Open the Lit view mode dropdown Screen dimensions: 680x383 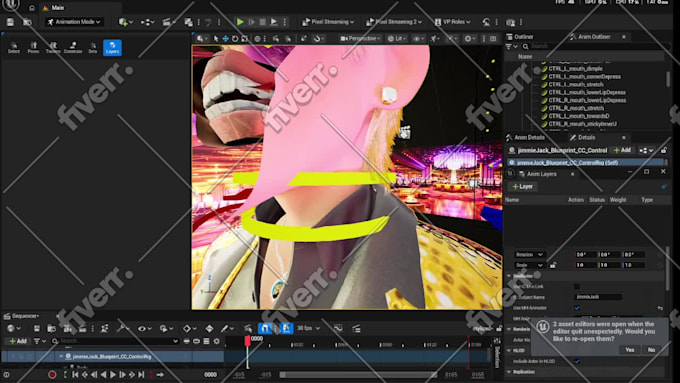click(397, 39)
